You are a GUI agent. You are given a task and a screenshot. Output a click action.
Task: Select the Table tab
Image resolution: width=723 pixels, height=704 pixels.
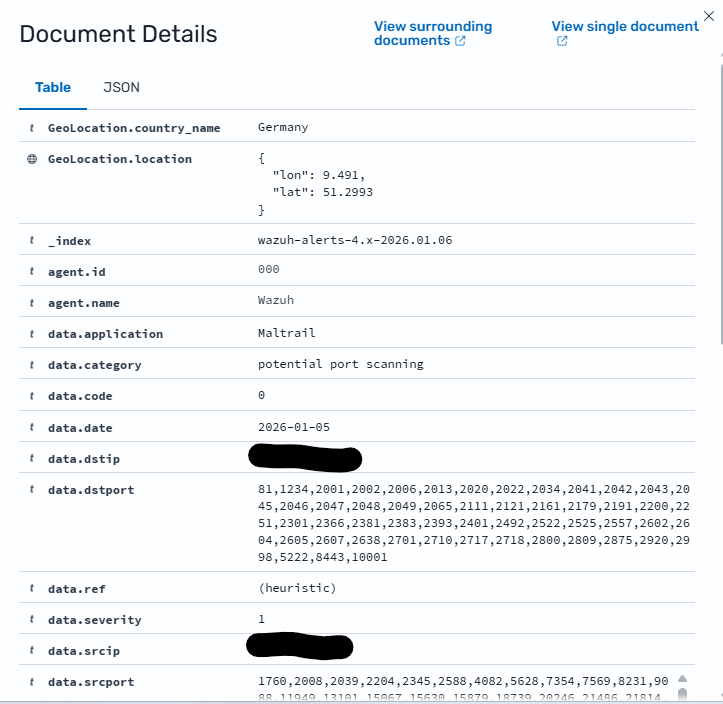53,87
